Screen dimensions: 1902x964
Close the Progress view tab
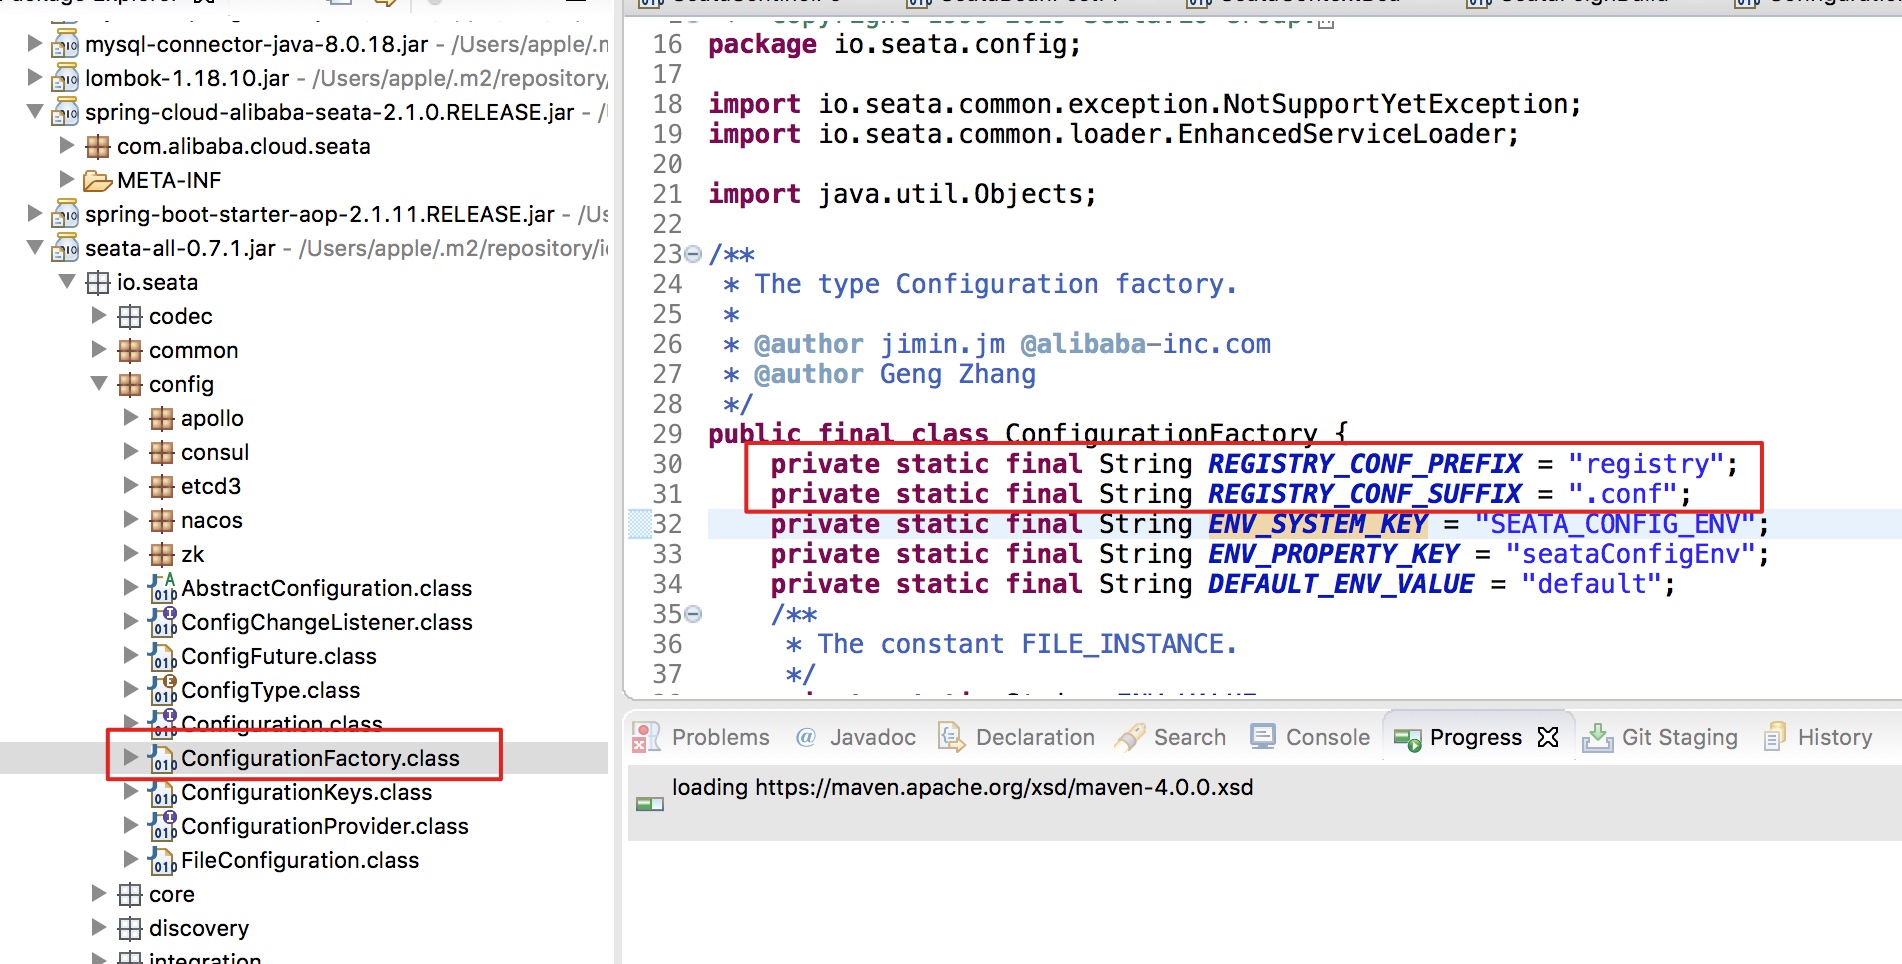[1548, 737]
